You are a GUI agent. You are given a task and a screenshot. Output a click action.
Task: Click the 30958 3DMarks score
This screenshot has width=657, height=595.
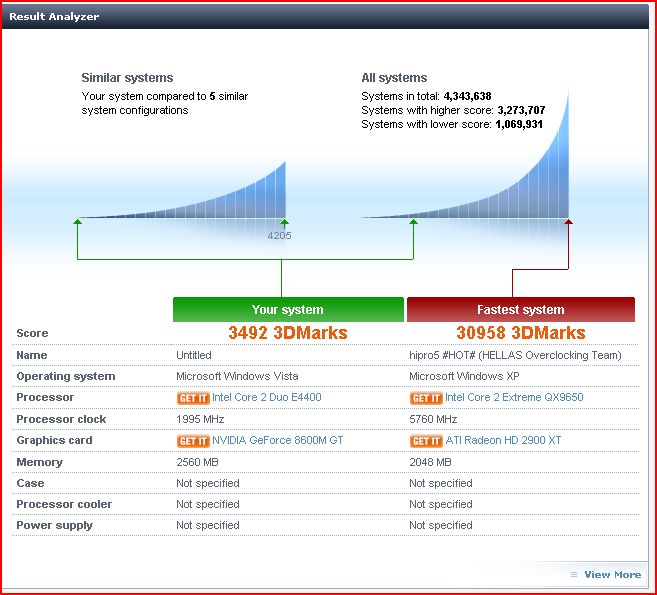tap(521, 333)
